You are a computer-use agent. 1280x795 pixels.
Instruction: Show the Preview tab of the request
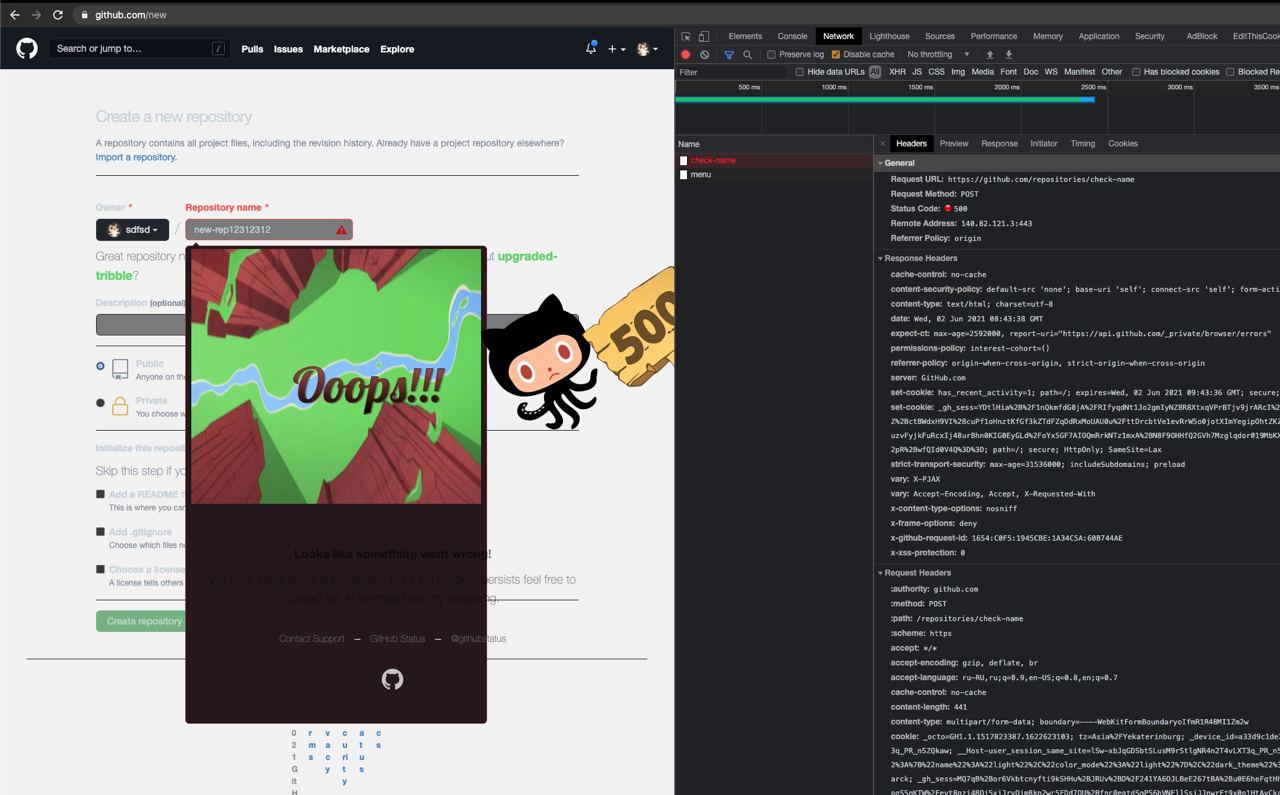pos(954,144)
